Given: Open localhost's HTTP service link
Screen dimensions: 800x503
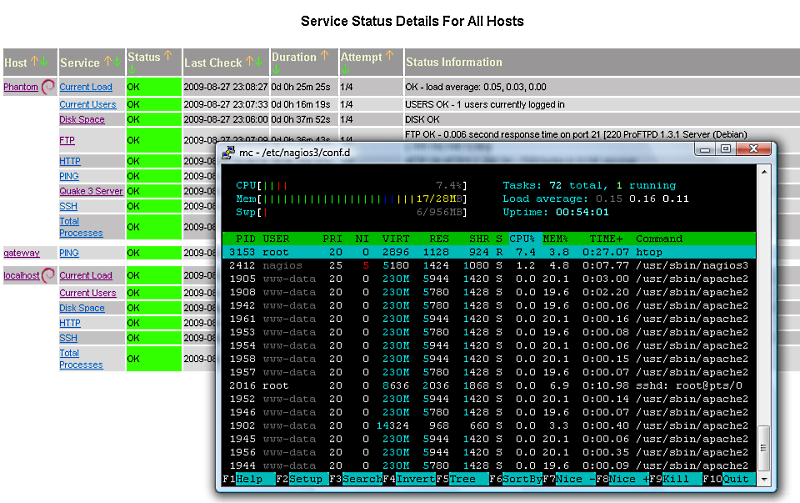Looking at the screenshot, I should click(70, 323).
